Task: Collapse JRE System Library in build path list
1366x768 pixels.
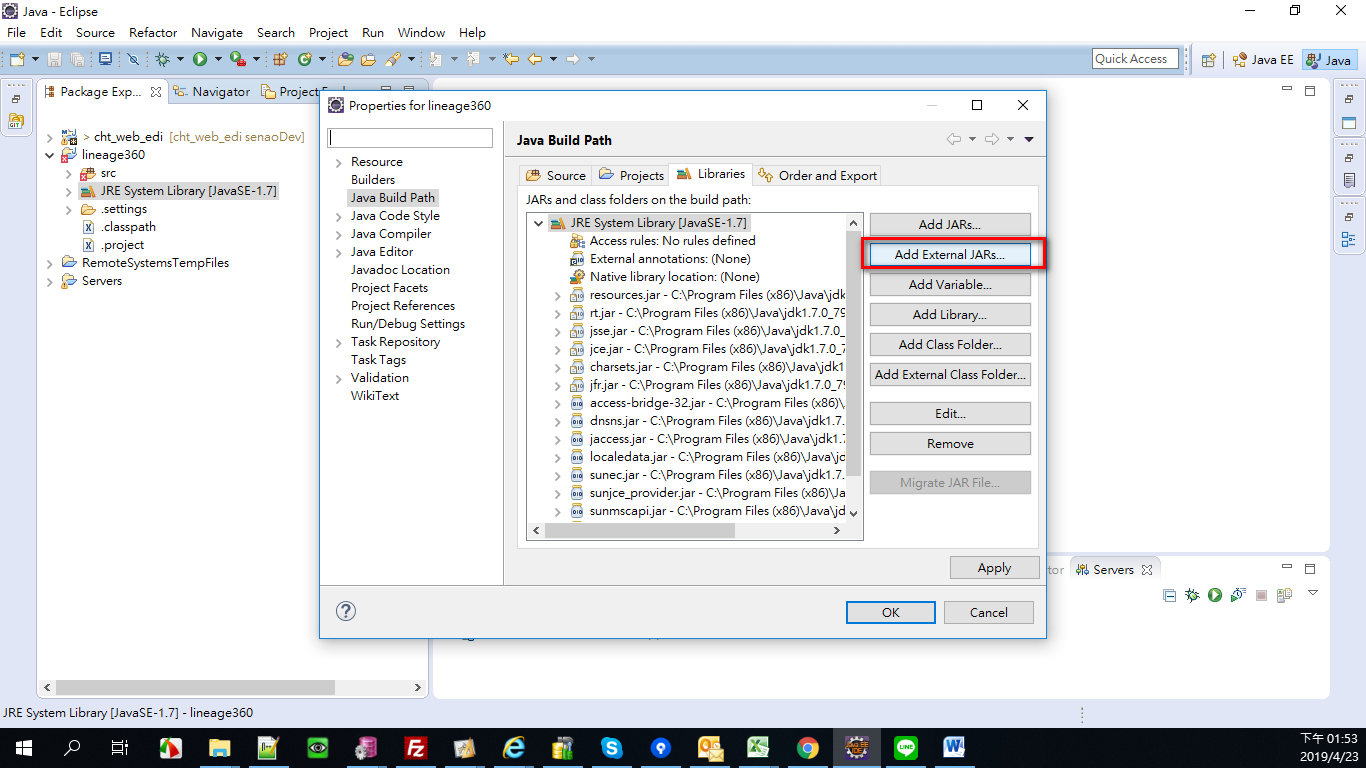Action: point(539,223)
